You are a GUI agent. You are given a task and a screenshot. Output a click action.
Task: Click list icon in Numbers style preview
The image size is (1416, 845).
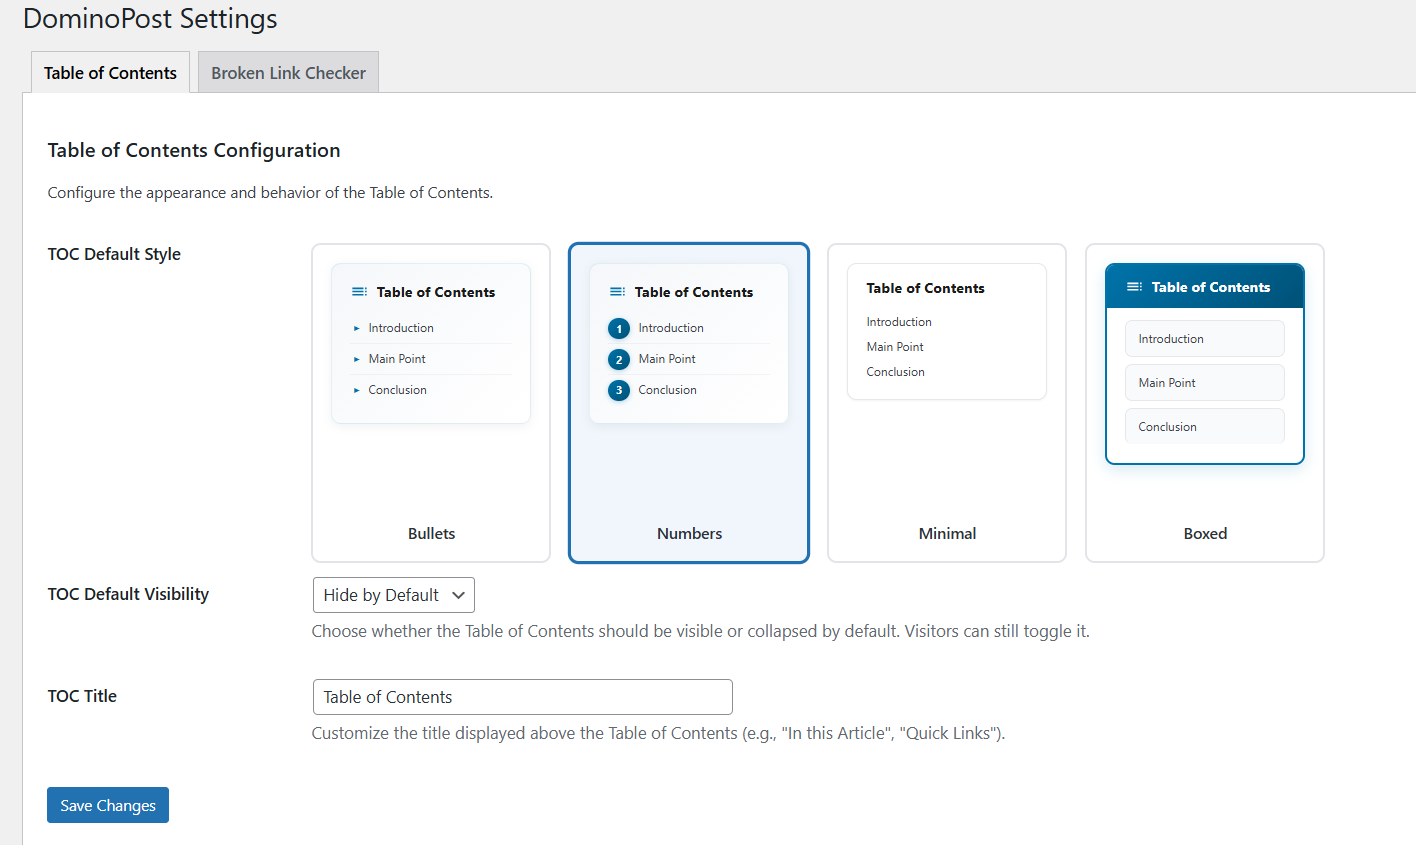point(617,292)
